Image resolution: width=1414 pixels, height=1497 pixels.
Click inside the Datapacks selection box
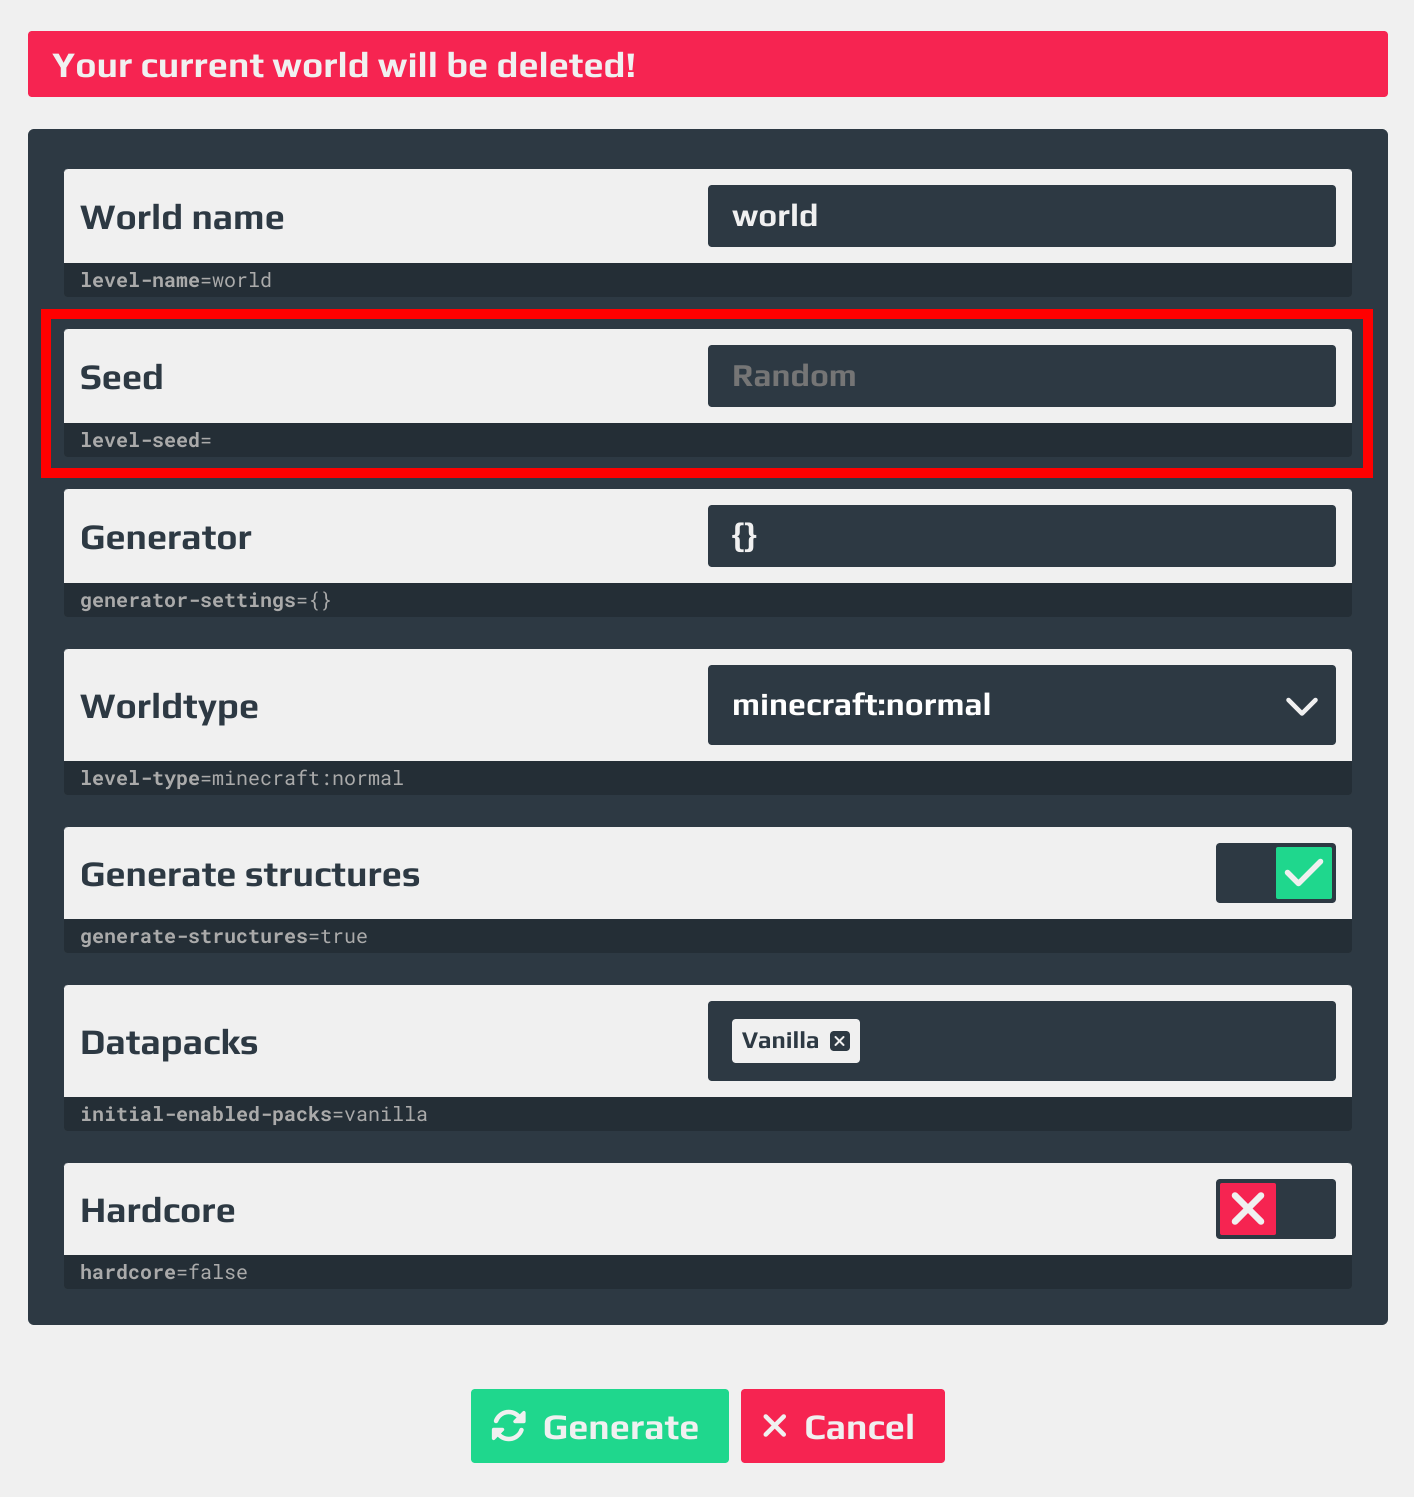(1090, 1041)
